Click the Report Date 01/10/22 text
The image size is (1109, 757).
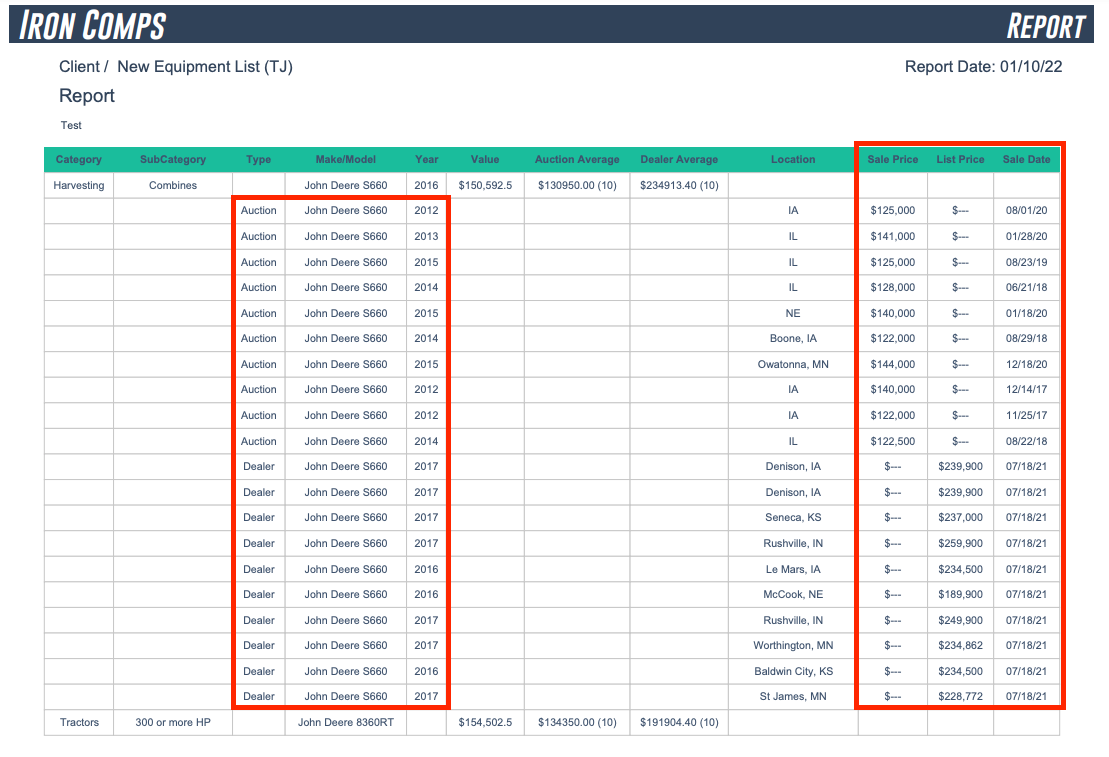coord(983,67)
